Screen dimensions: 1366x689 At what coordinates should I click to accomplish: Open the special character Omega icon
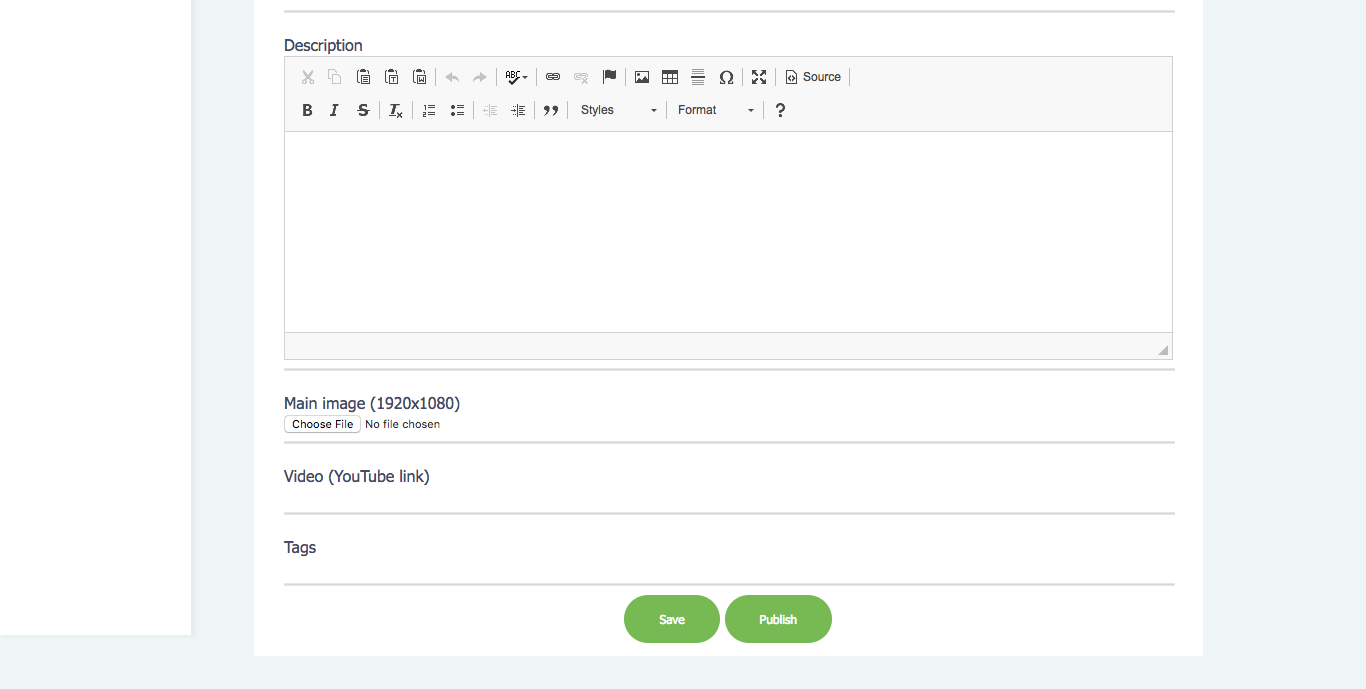point(726,77)
